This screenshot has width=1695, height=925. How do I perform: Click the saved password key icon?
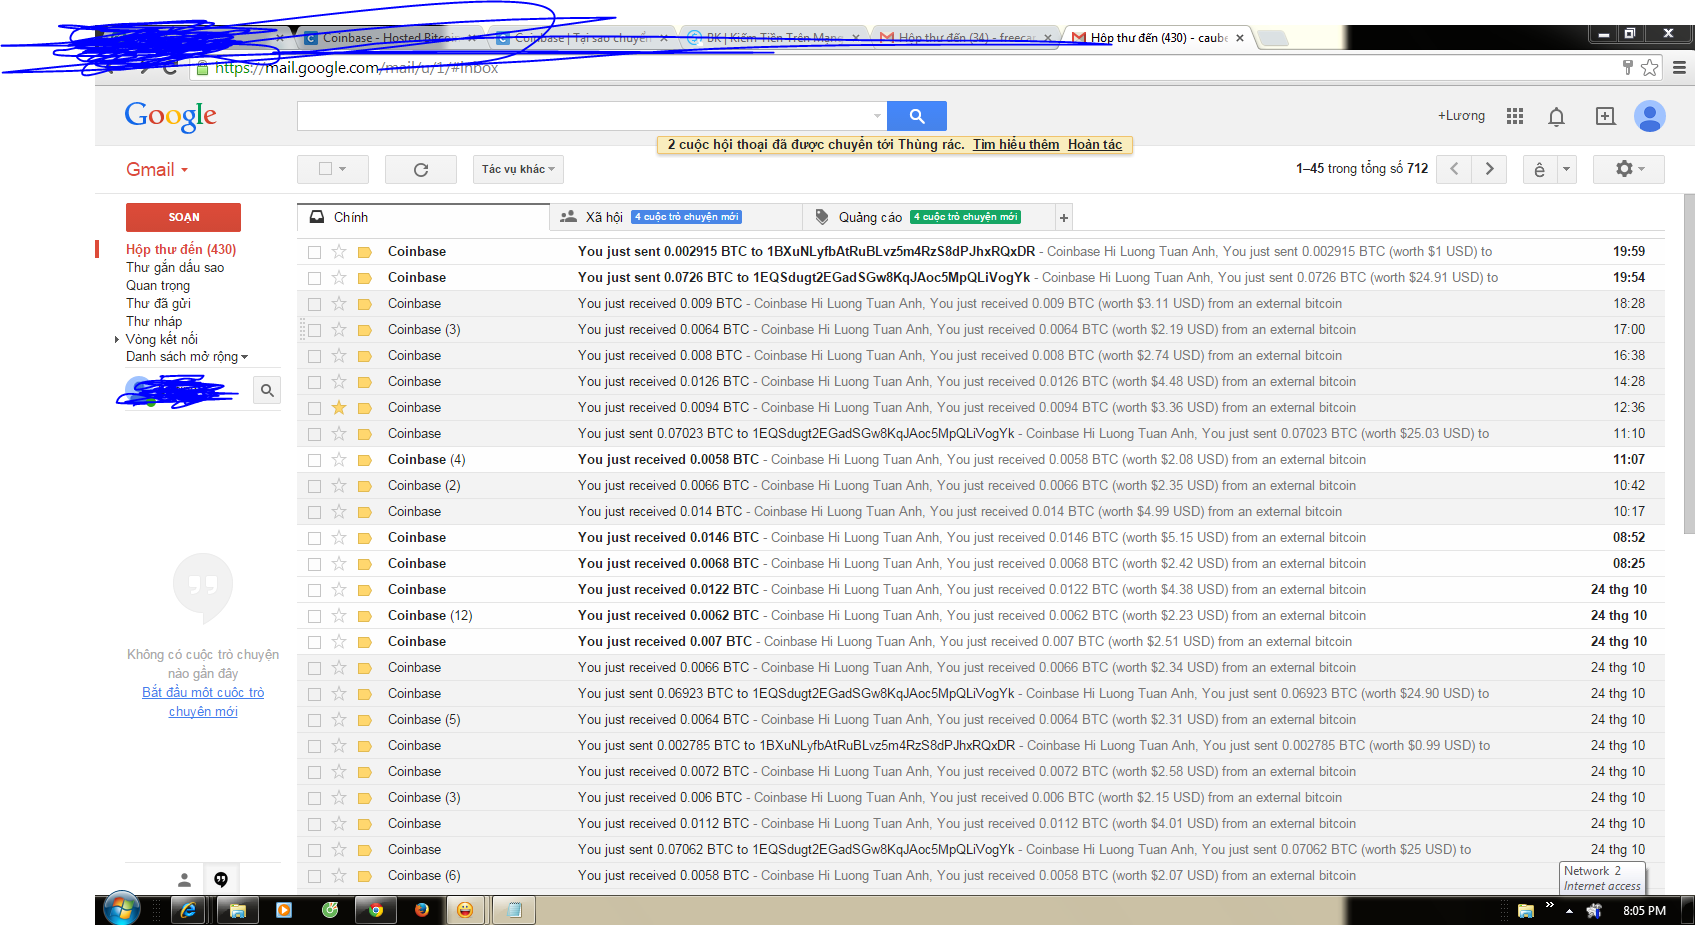click(x=1627, y=67)
